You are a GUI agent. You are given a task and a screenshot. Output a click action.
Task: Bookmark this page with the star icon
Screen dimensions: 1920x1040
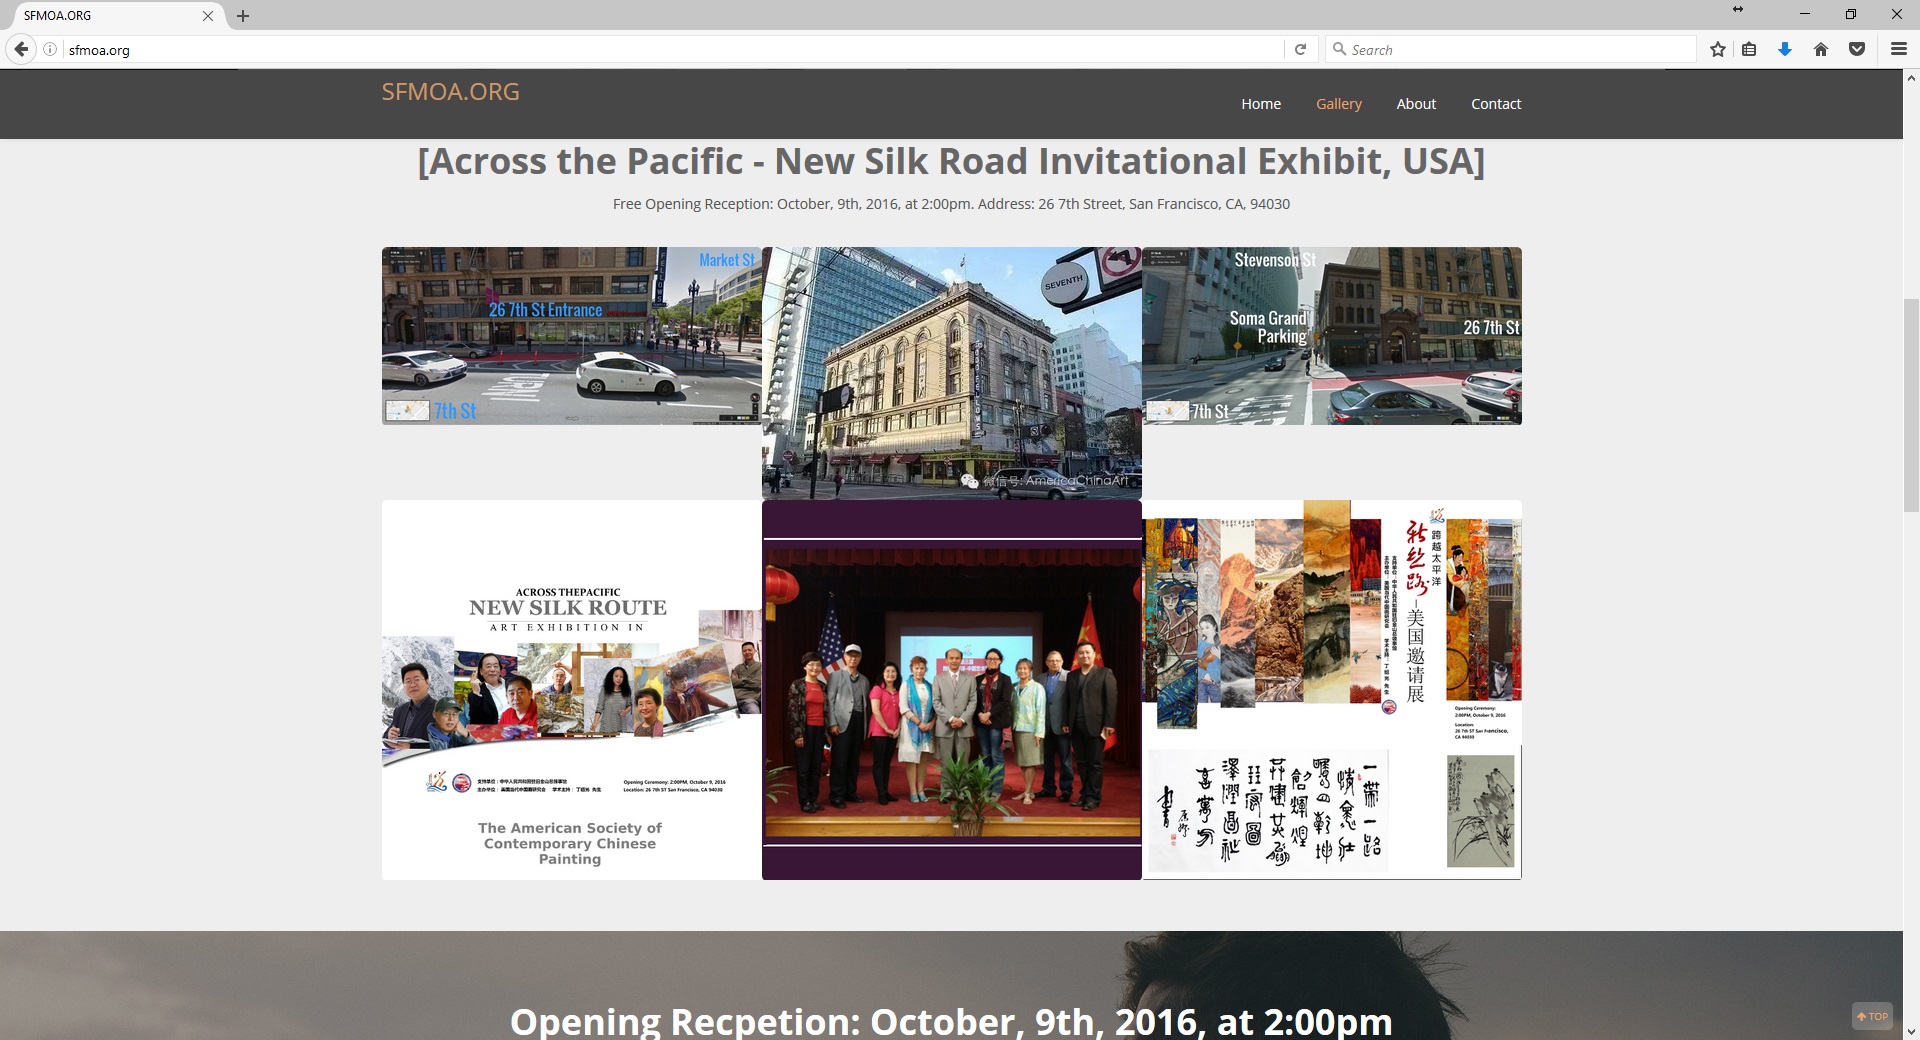point(1718,49)
